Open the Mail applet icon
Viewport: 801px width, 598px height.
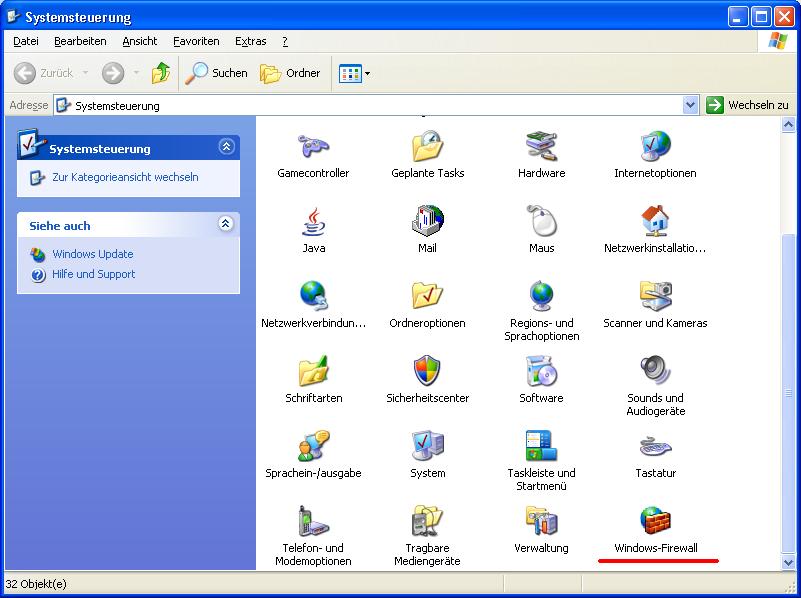[x=427, y=221]
